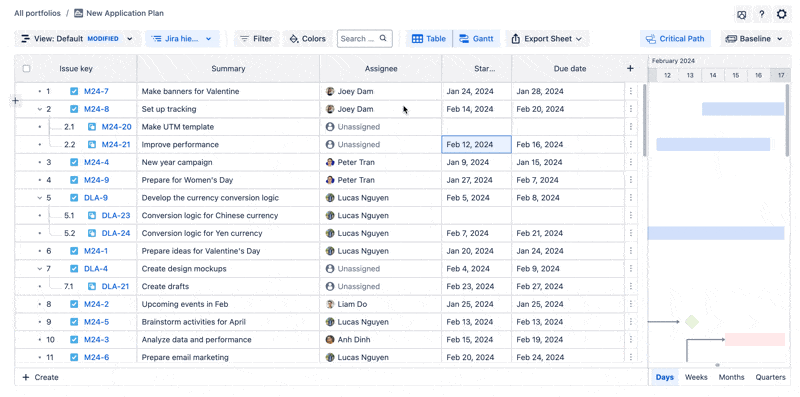Click blue Gantt bar for DLA-24
The image size is (800, 397).
[716, 233]
